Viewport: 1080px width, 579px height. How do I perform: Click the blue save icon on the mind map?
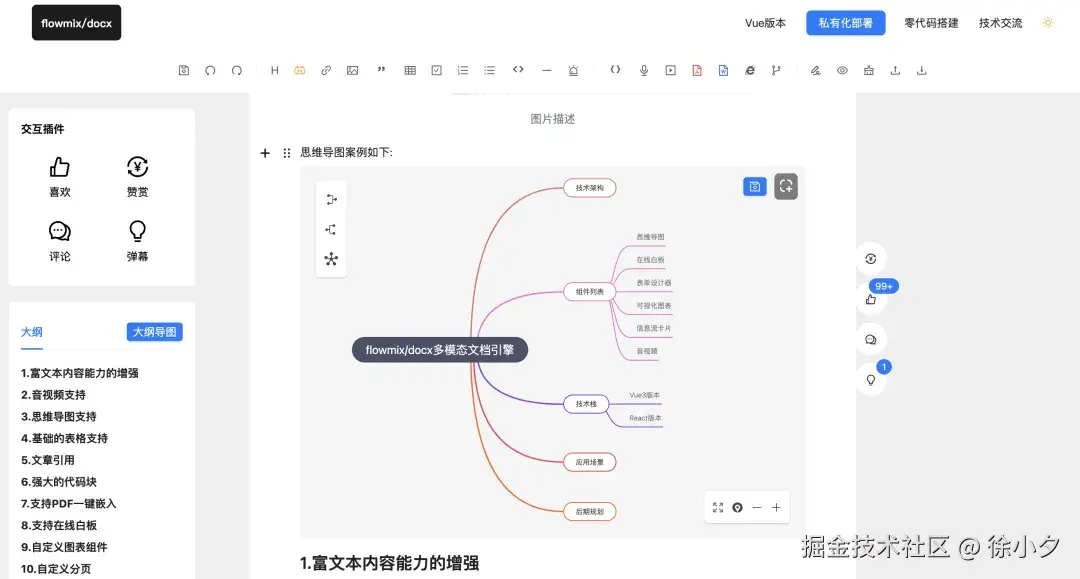pyautogui.click(x=754, y=186)
